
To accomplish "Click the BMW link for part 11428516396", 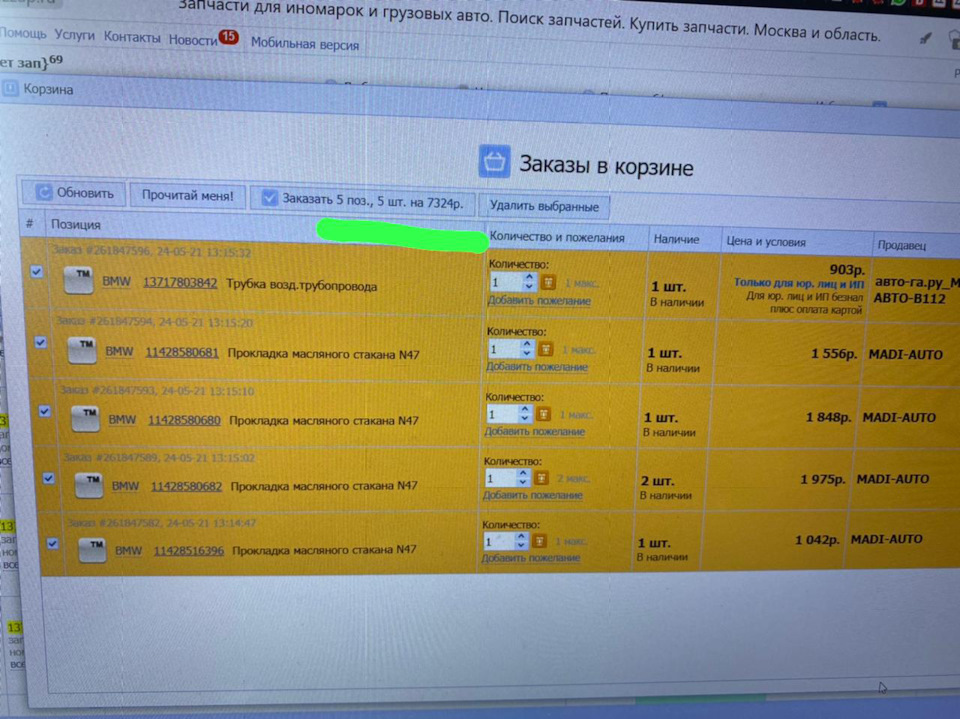I will tap(129, 551).
